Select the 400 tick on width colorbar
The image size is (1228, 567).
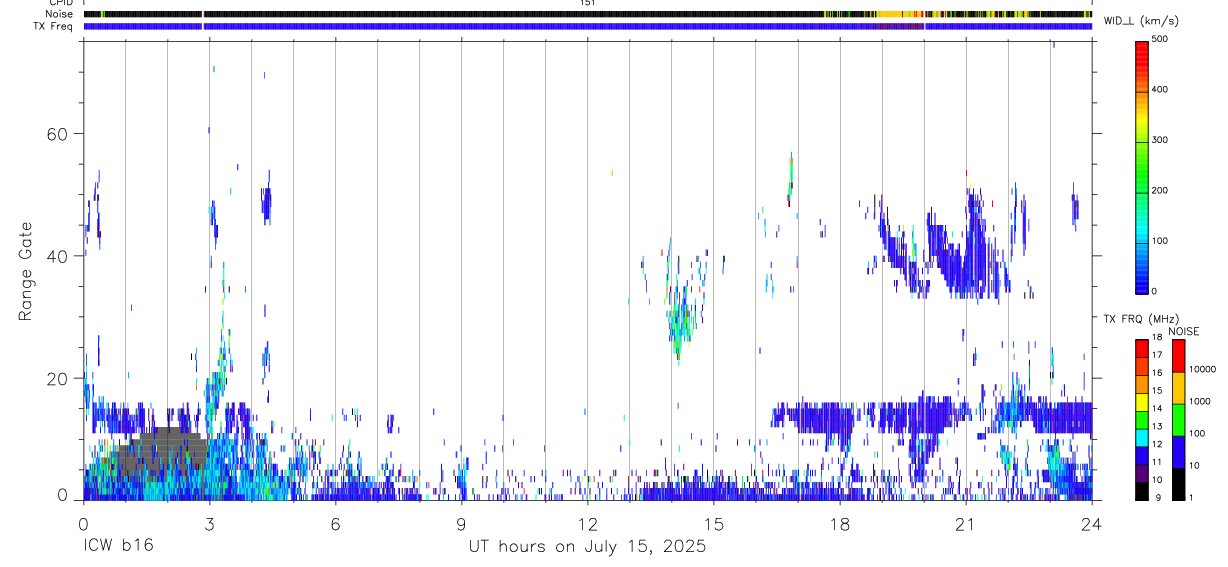pyautogui.click(x=1161, y=89)
